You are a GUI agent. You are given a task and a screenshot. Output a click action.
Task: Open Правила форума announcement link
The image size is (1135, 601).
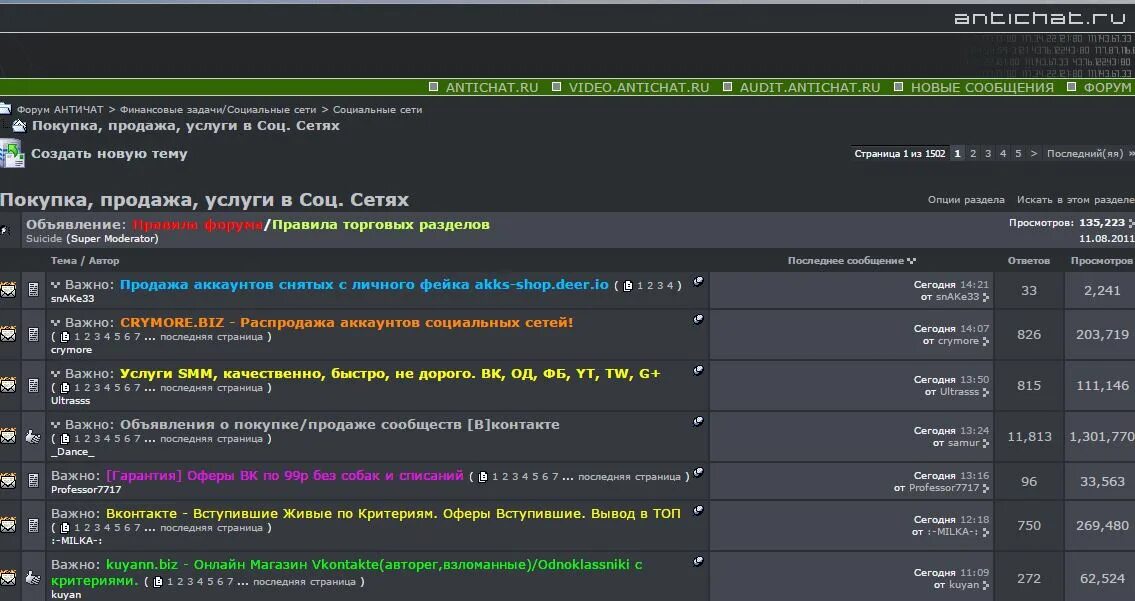point(197,224)
